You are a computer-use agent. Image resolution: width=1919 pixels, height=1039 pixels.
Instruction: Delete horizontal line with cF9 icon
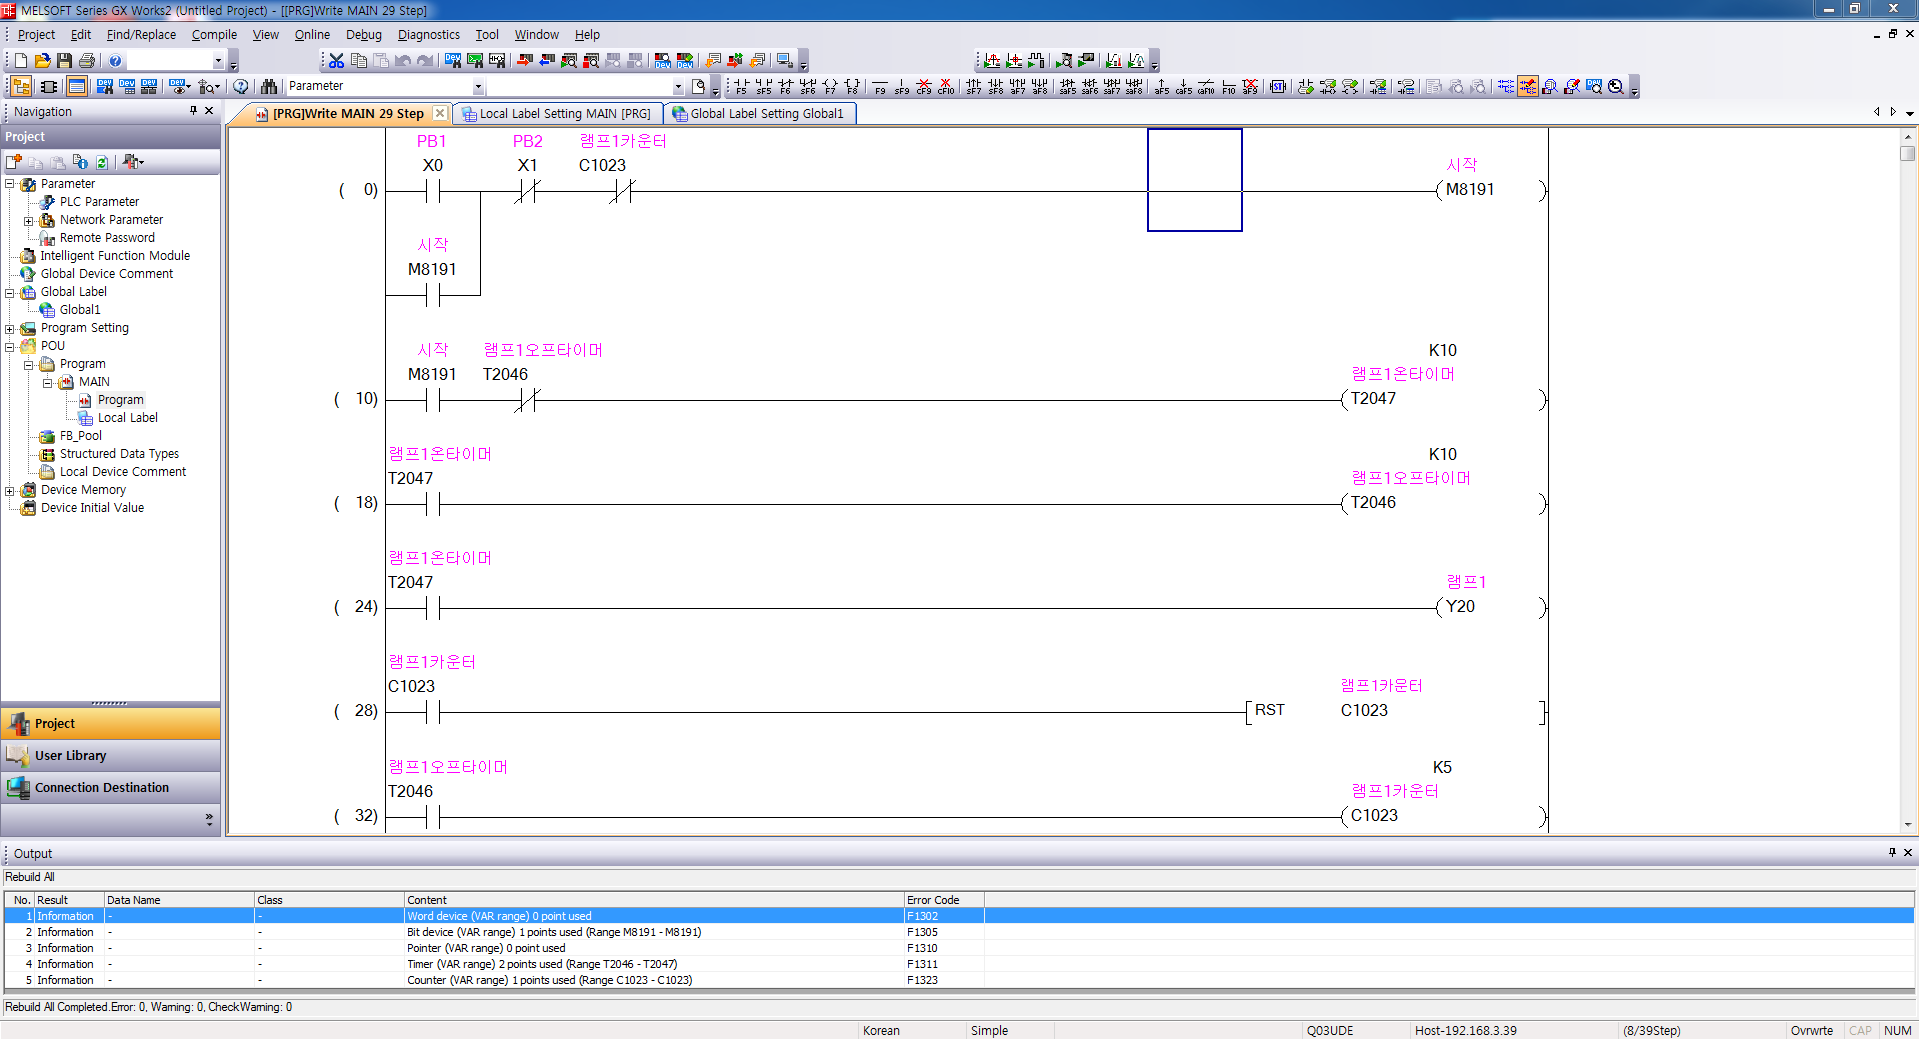[924, 87]
